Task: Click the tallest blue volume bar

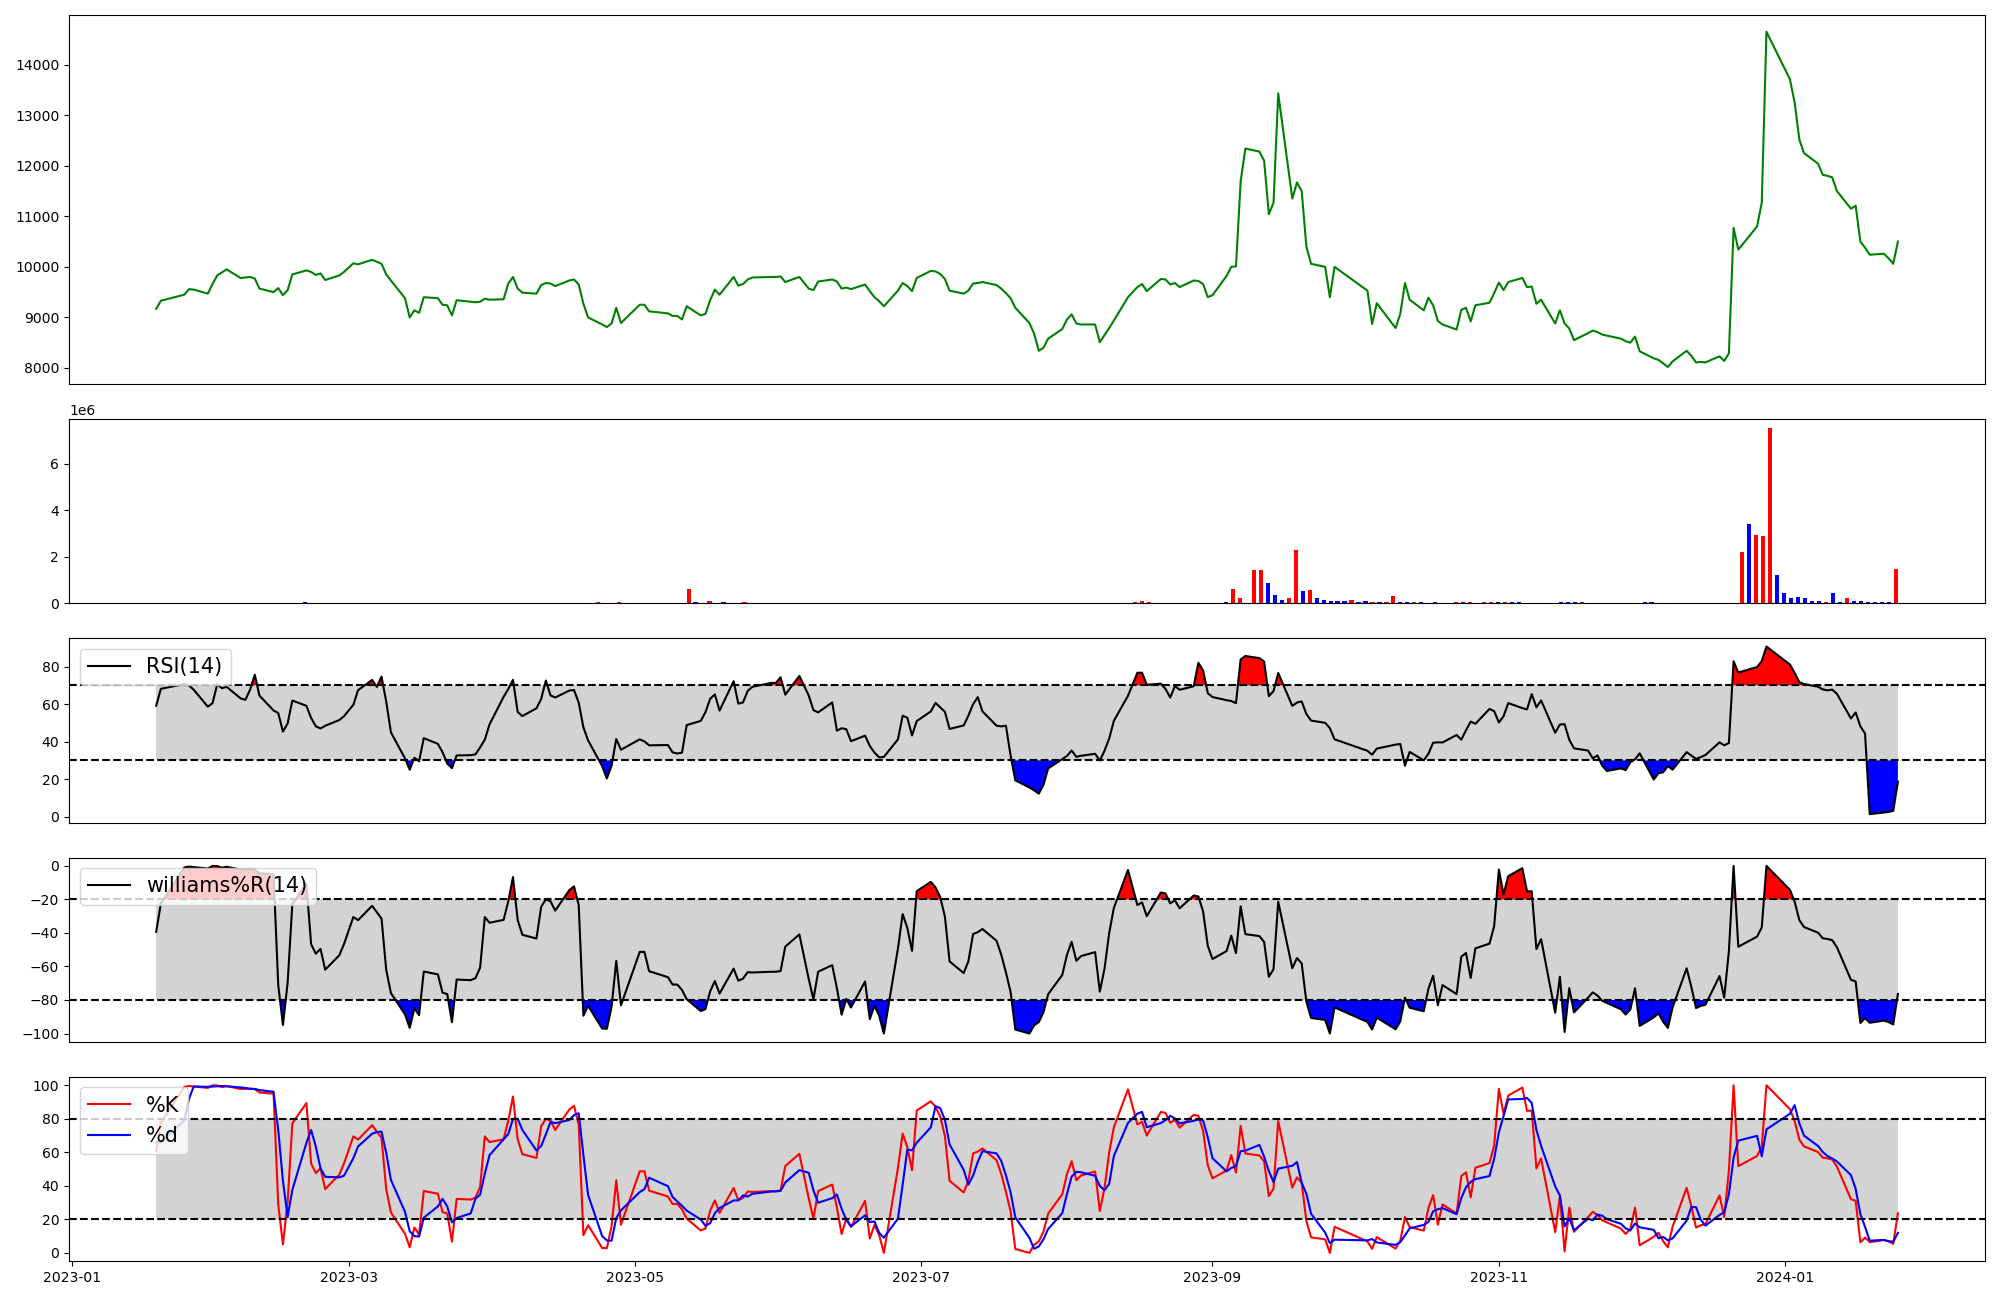Action: coord(1749,563)
